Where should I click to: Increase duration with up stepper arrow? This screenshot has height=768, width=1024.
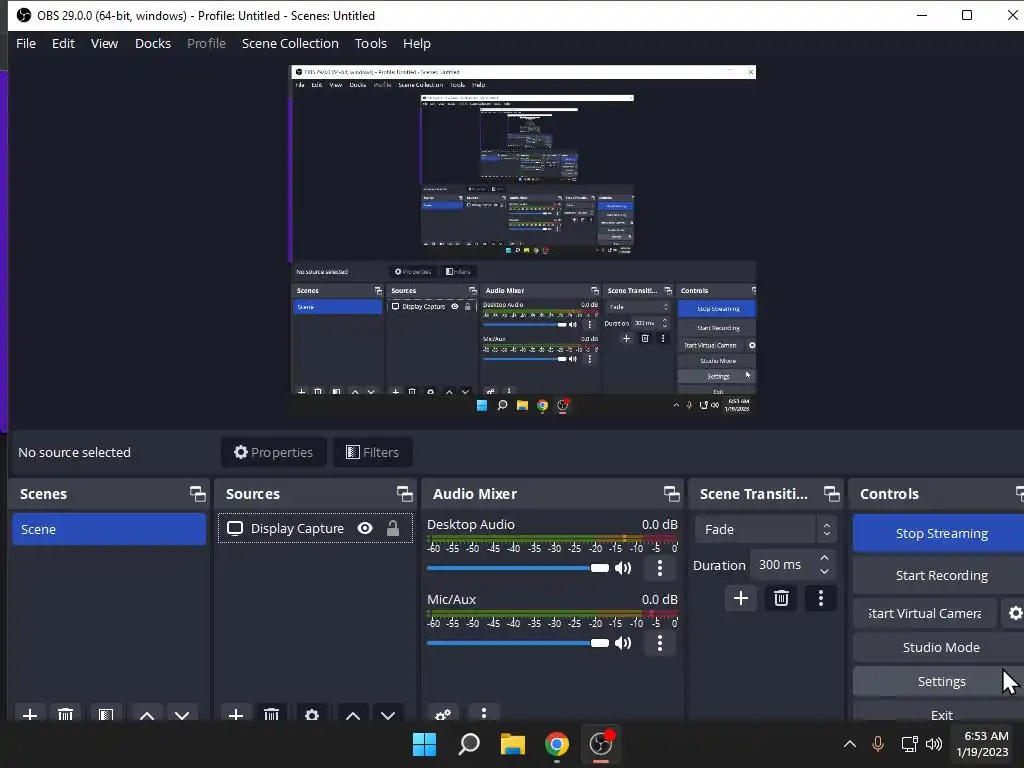[x=824, y=558]
